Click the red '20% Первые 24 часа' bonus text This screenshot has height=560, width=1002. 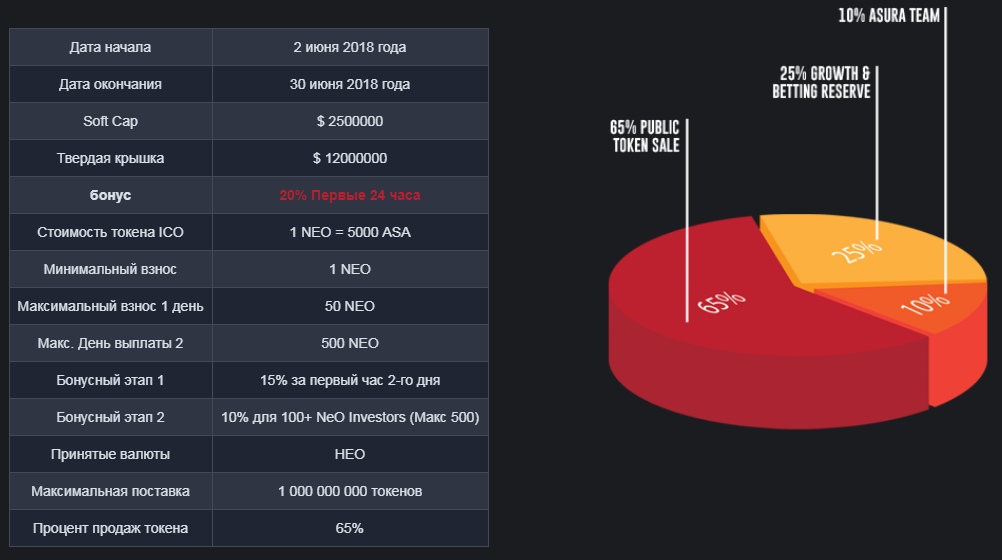point(350,195)
